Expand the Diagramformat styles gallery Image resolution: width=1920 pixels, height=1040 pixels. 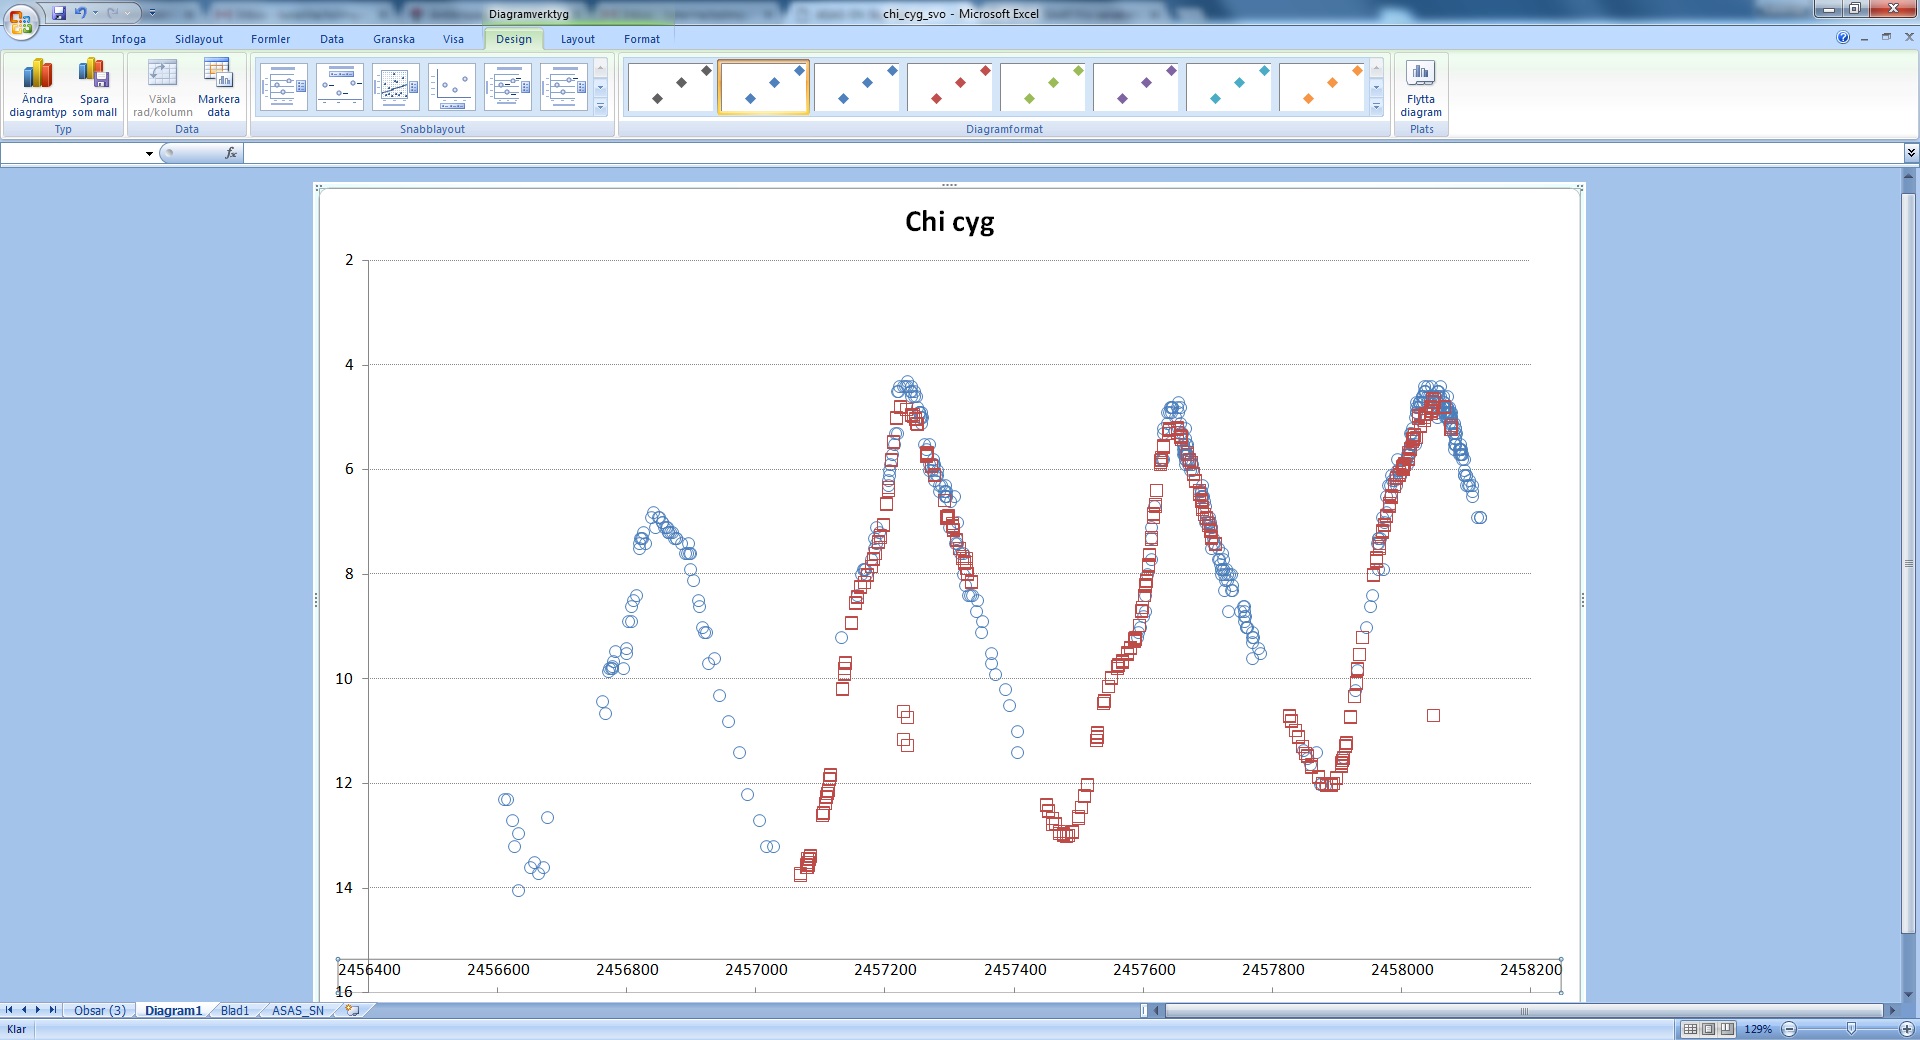(x=1376, y=106)
